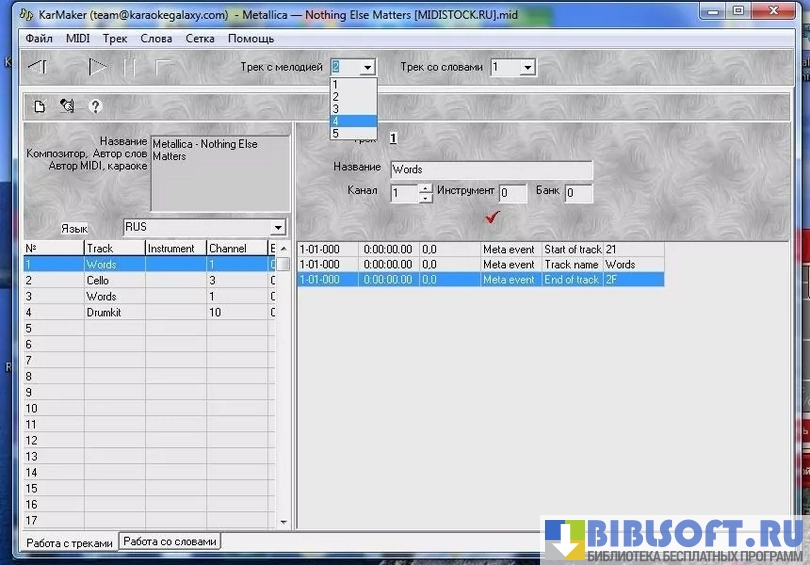Viewport: 810px width, 565px height.
Task: Click the pause playback icon
Action: (129, 68)
